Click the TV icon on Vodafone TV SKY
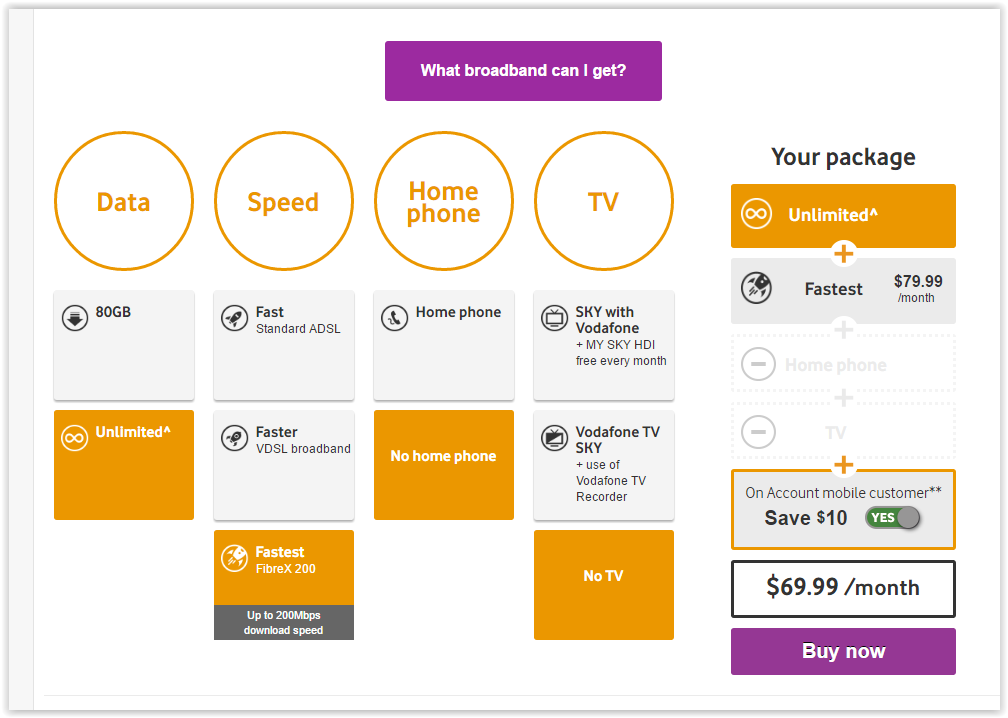 [554, 438]
